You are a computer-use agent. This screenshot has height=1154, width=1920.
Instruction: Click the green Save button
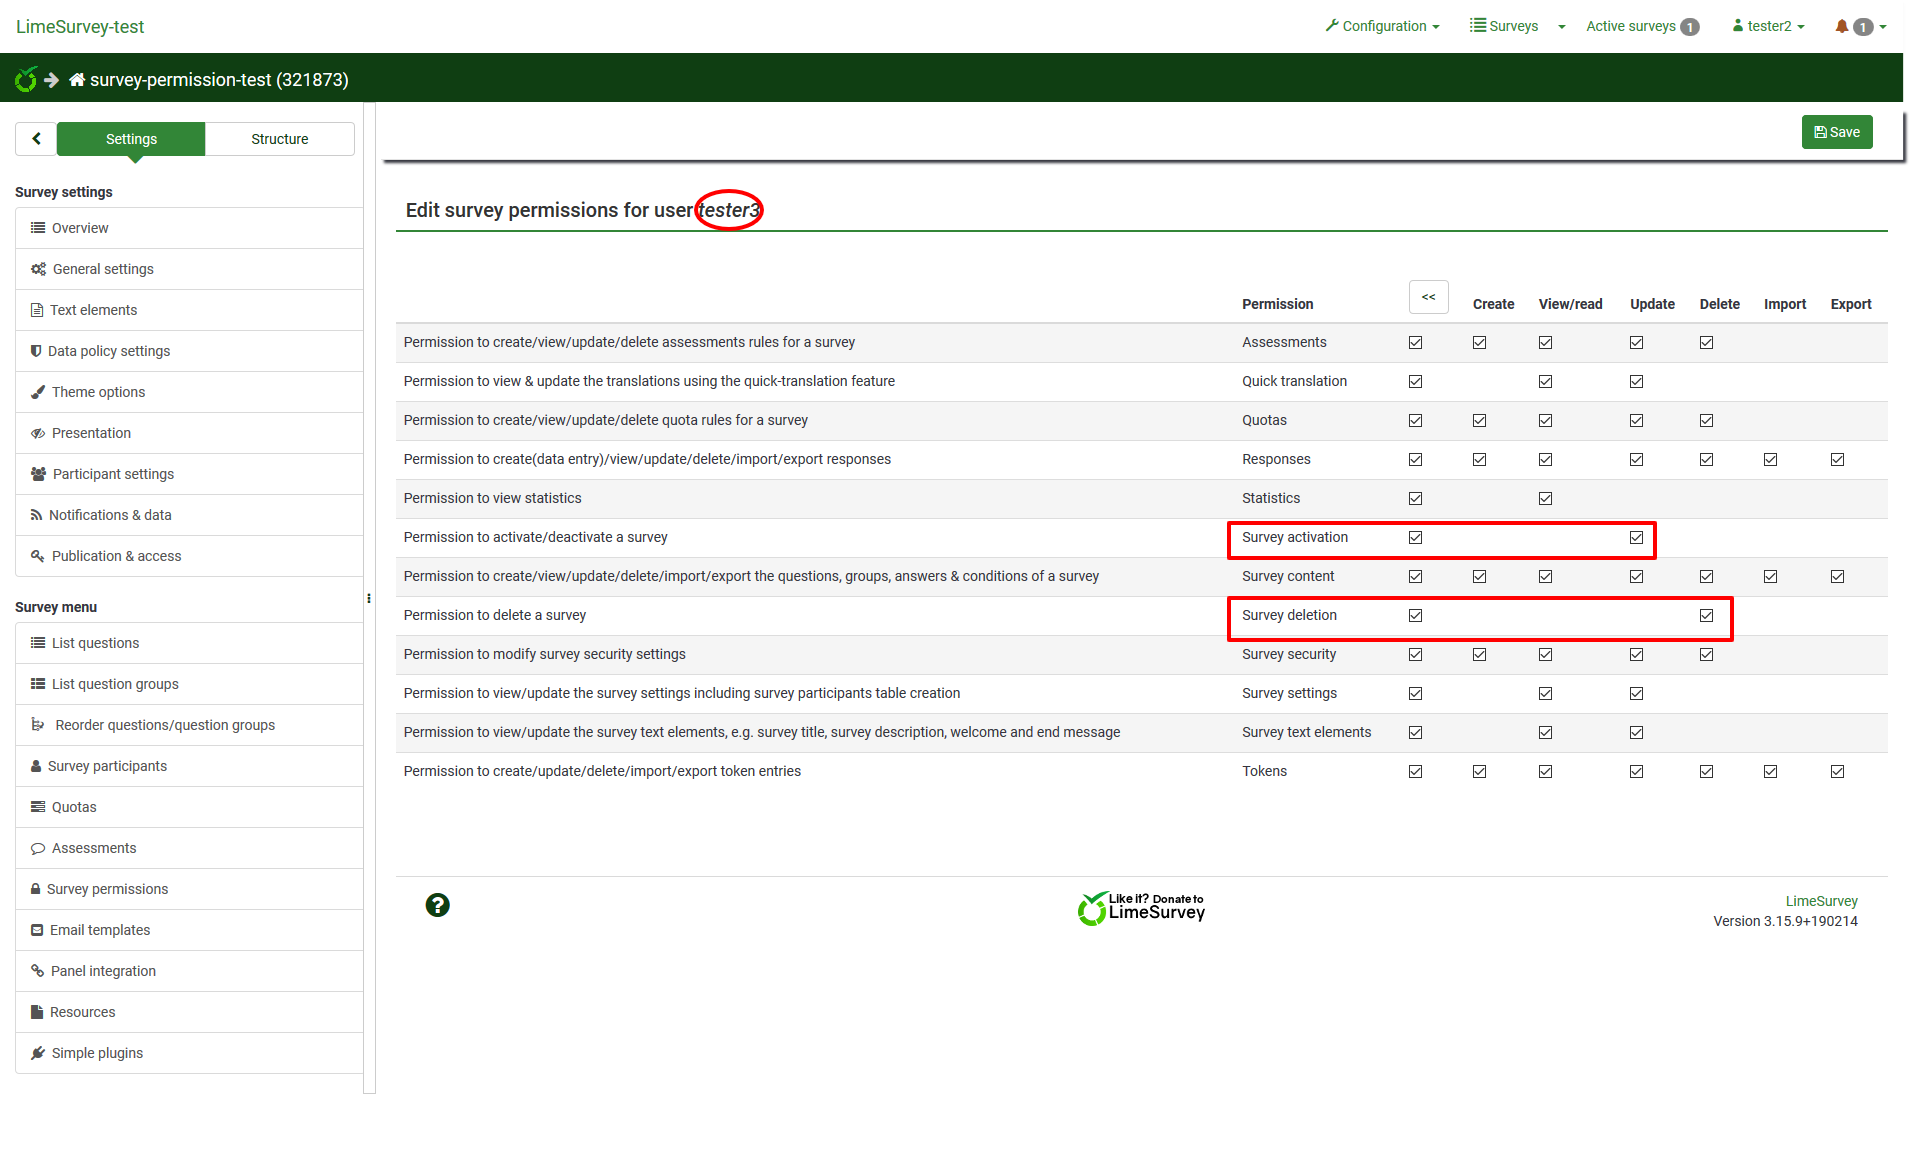[1836, 132]
